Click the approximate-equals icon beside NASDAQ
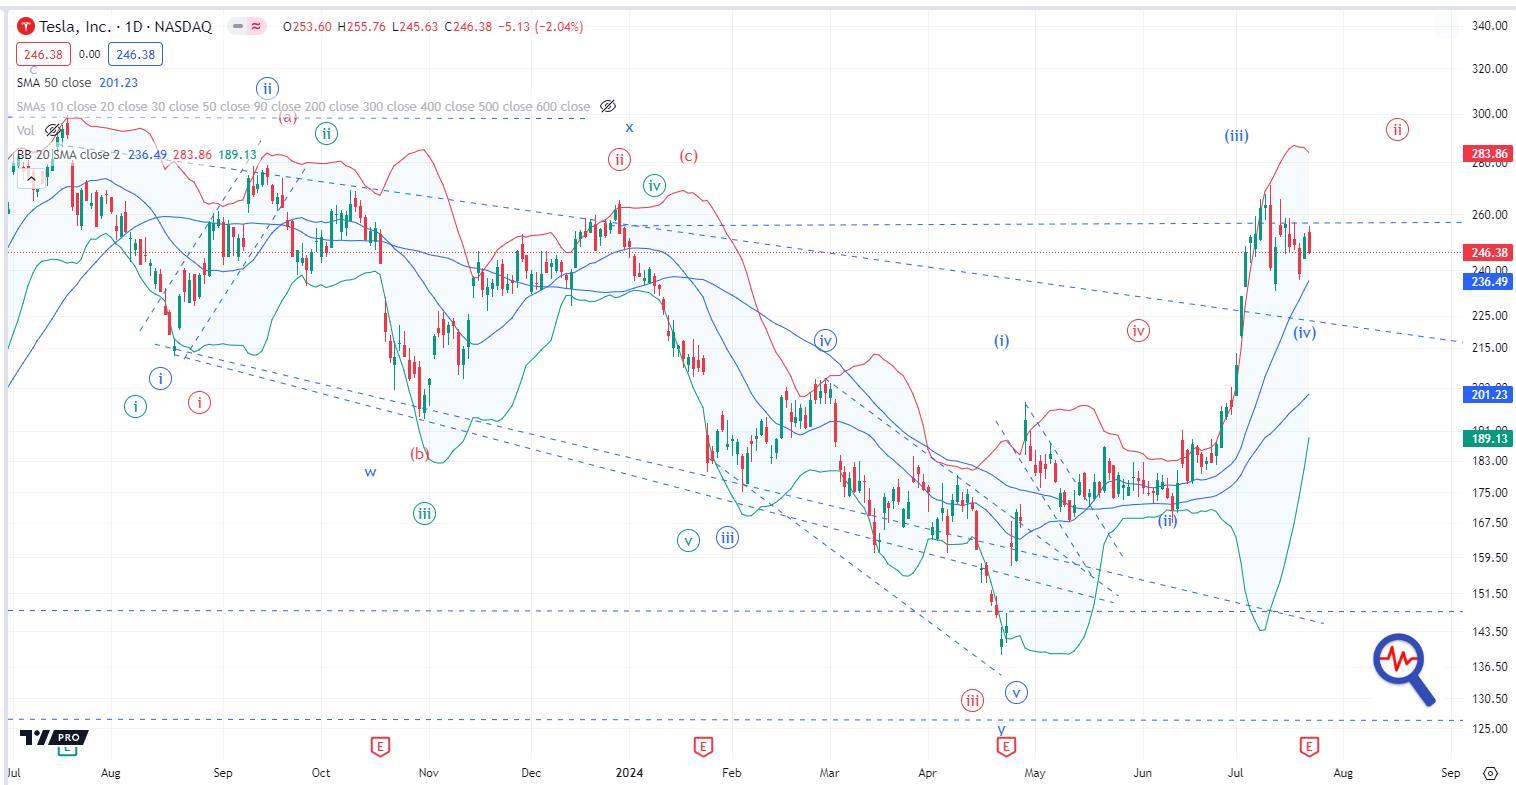The height and width of the screenshot is (785, 1516). tap(255, 27)
